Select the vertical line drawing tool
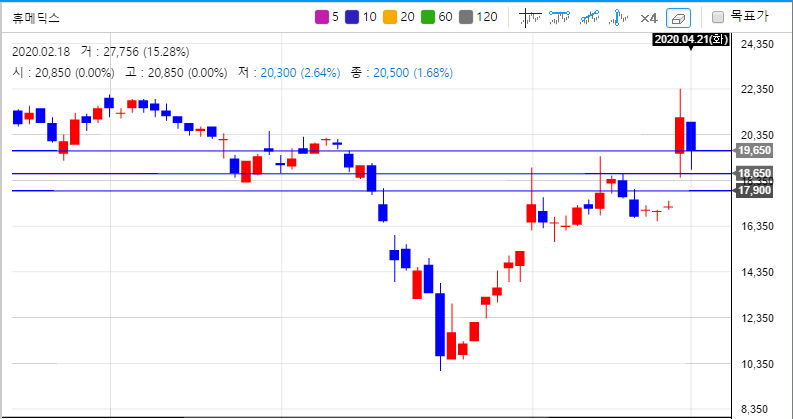The image size is (793, 419). (x=618, y=18)
